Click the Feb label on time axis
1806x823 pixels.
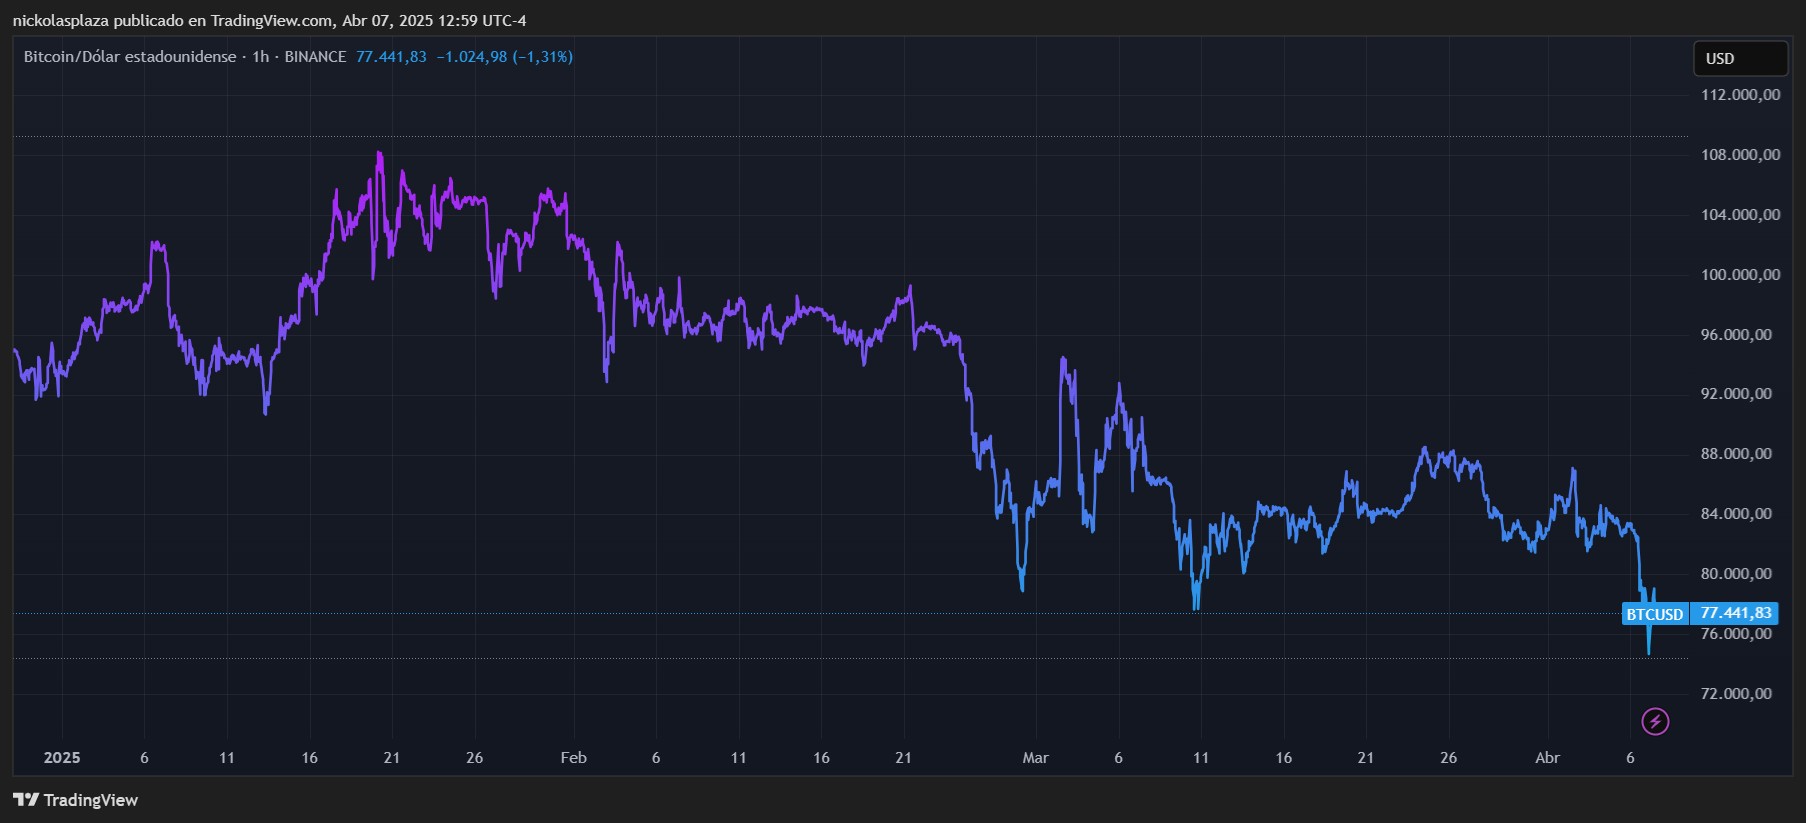[x=573, y=758]
